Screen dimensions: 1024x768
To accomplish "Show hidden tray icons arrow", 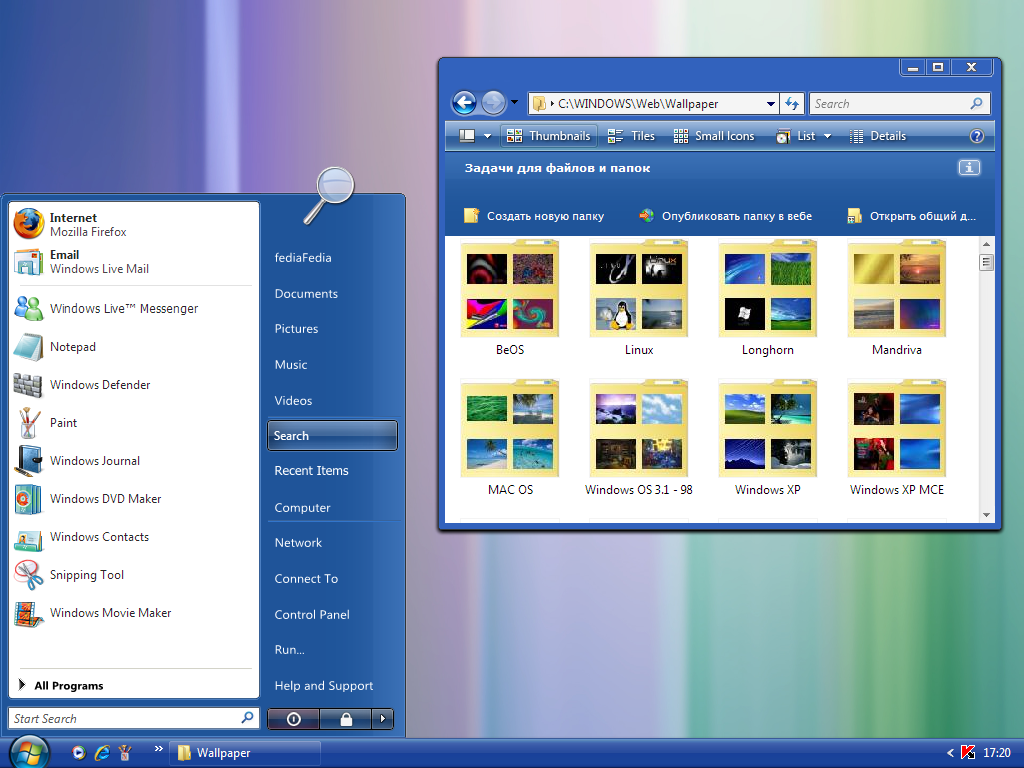I will click(x=950, y=753).
